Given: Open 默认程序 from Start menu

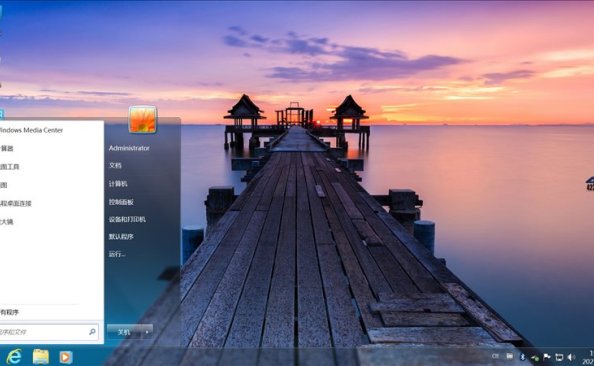Looking at the screenshot, I should 121,237.
